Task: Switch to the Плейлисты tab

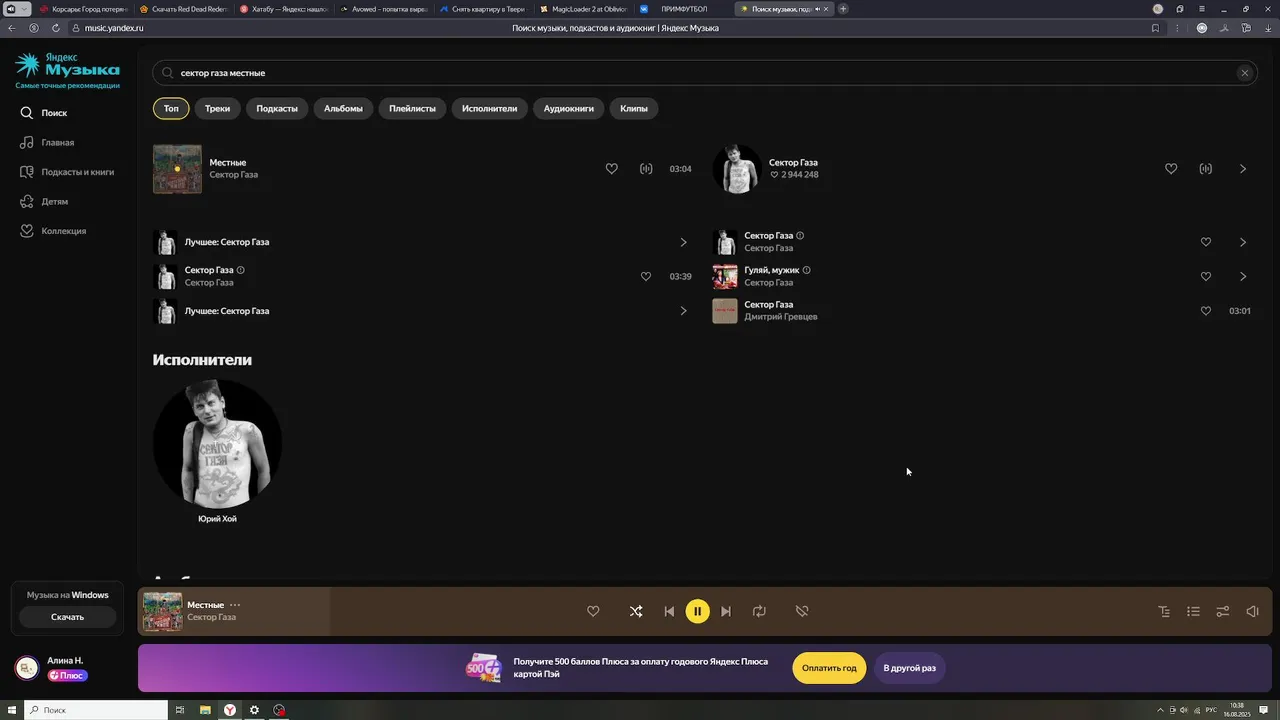Action: (x=412, y=108)
